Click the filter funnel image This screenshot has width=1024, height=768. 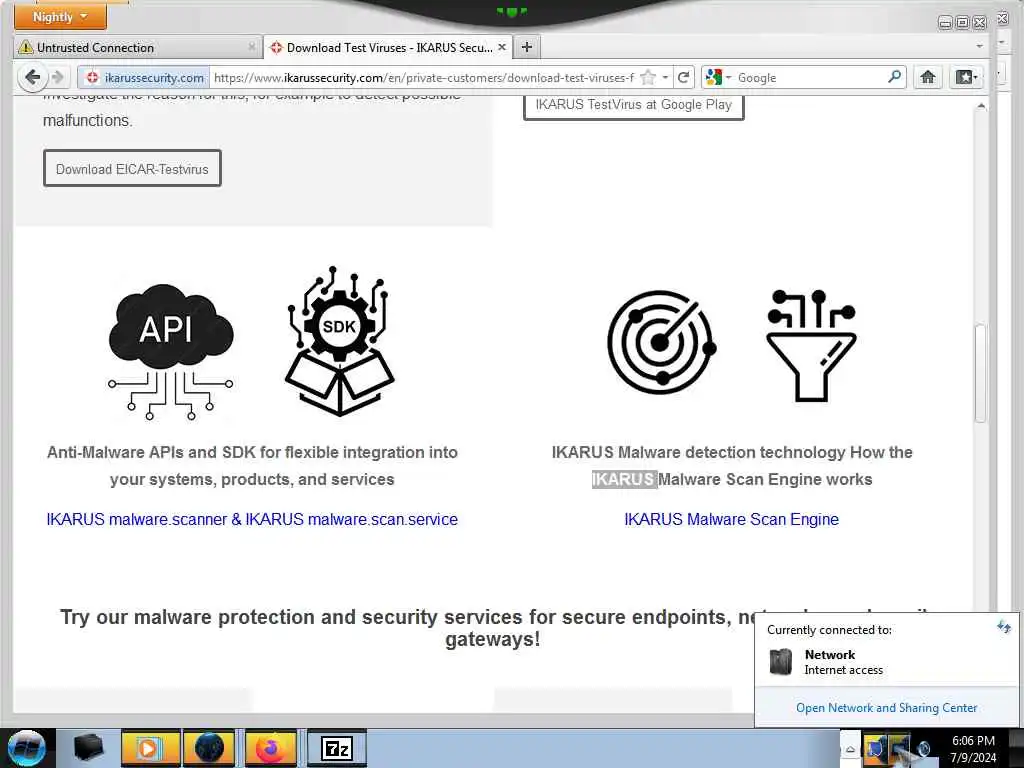pos(811,346)
